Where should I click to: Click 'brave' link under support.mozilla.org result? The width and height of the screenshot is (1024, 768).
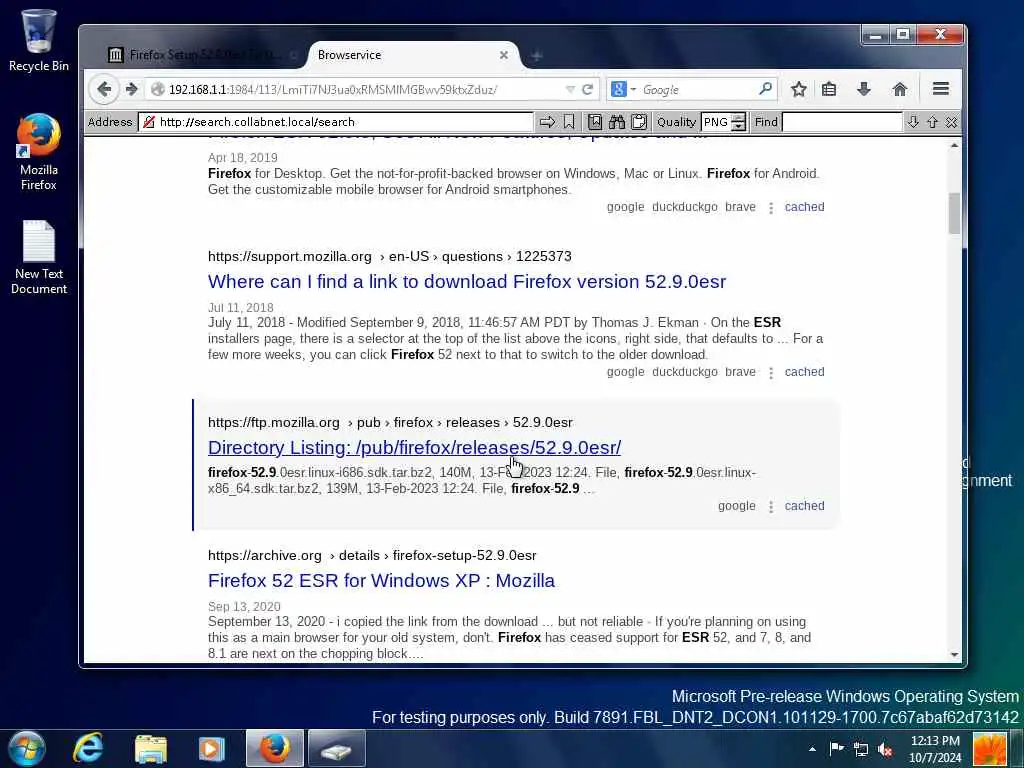(740, 372)
